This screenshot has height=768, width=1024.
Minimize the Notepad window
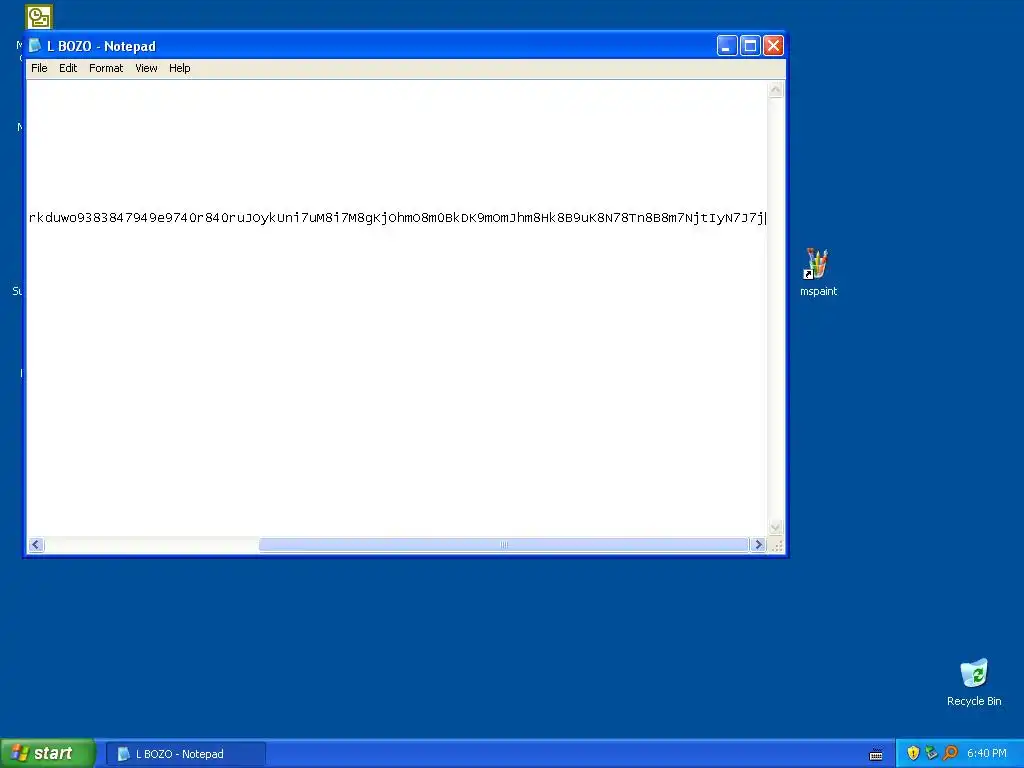[727, 46]
